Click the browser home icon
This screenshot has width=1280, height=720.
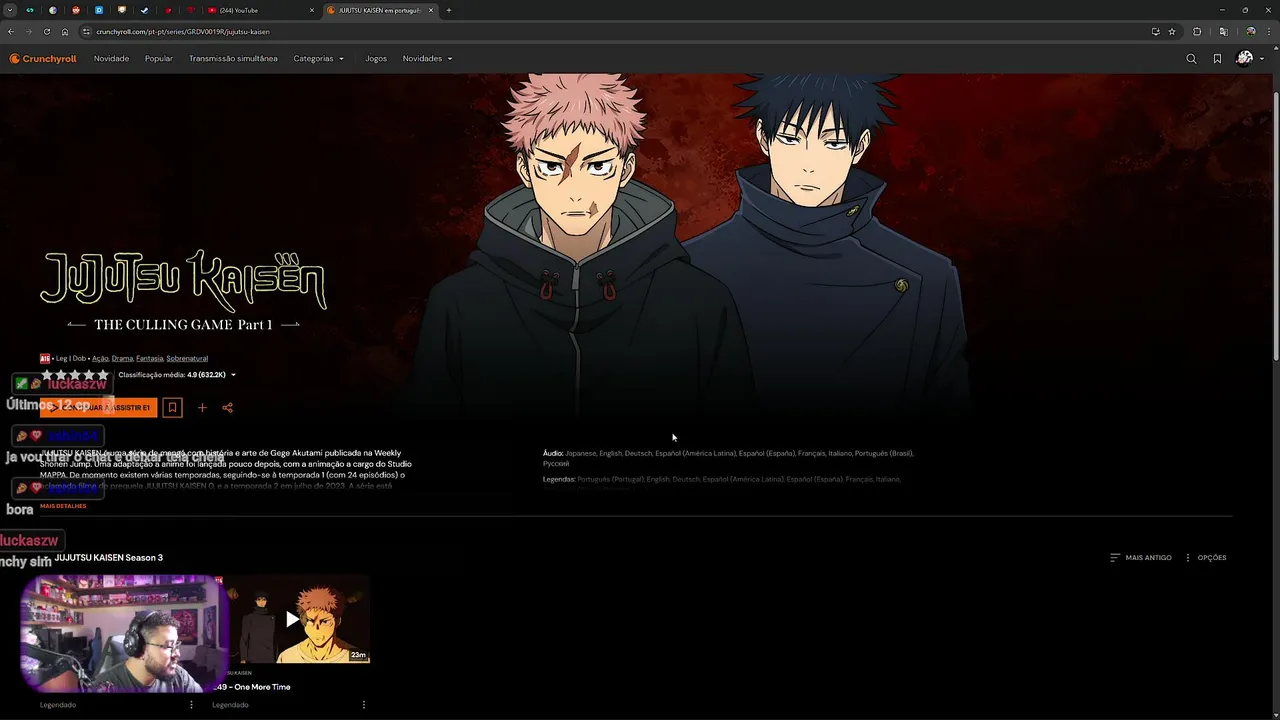65,31
